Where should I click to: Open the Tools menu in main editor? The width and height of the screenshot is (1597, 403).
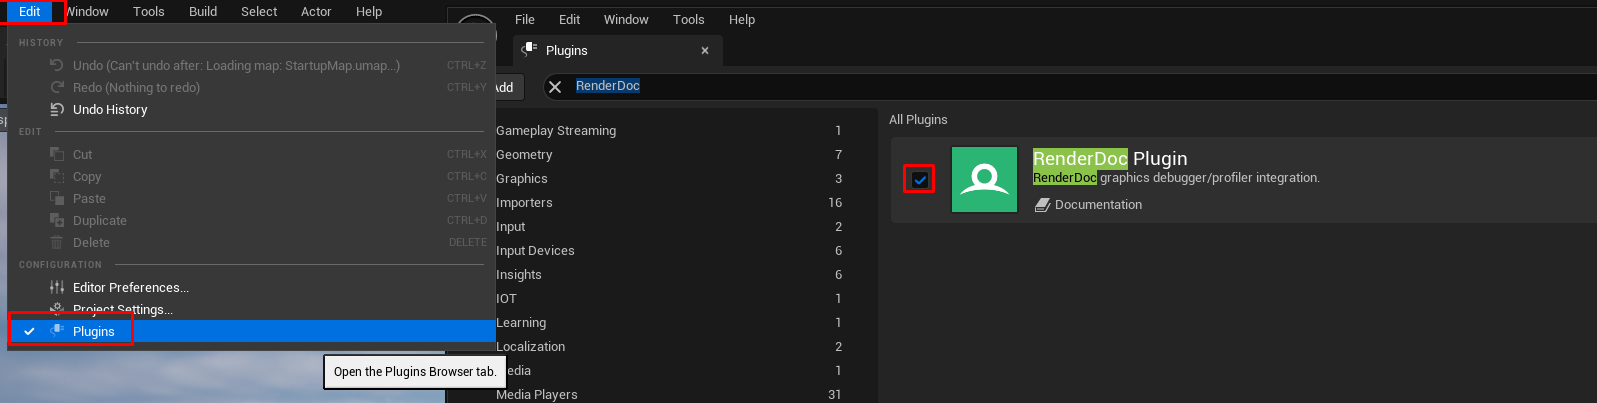click(149, 12)
